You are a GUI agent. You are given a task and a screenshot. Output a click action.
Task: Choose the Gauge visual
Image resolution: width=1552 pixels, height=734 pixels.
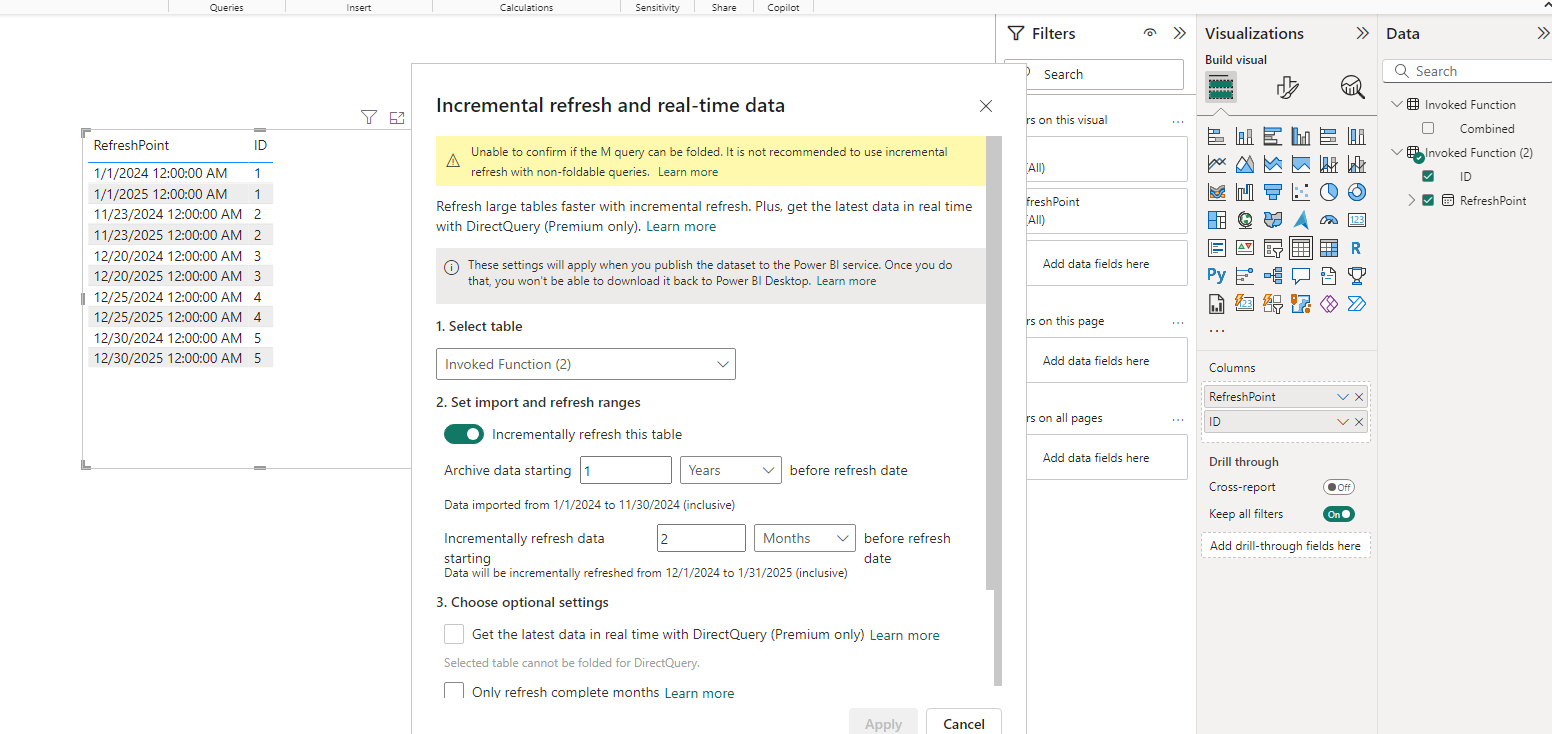tap(1329, 220)
